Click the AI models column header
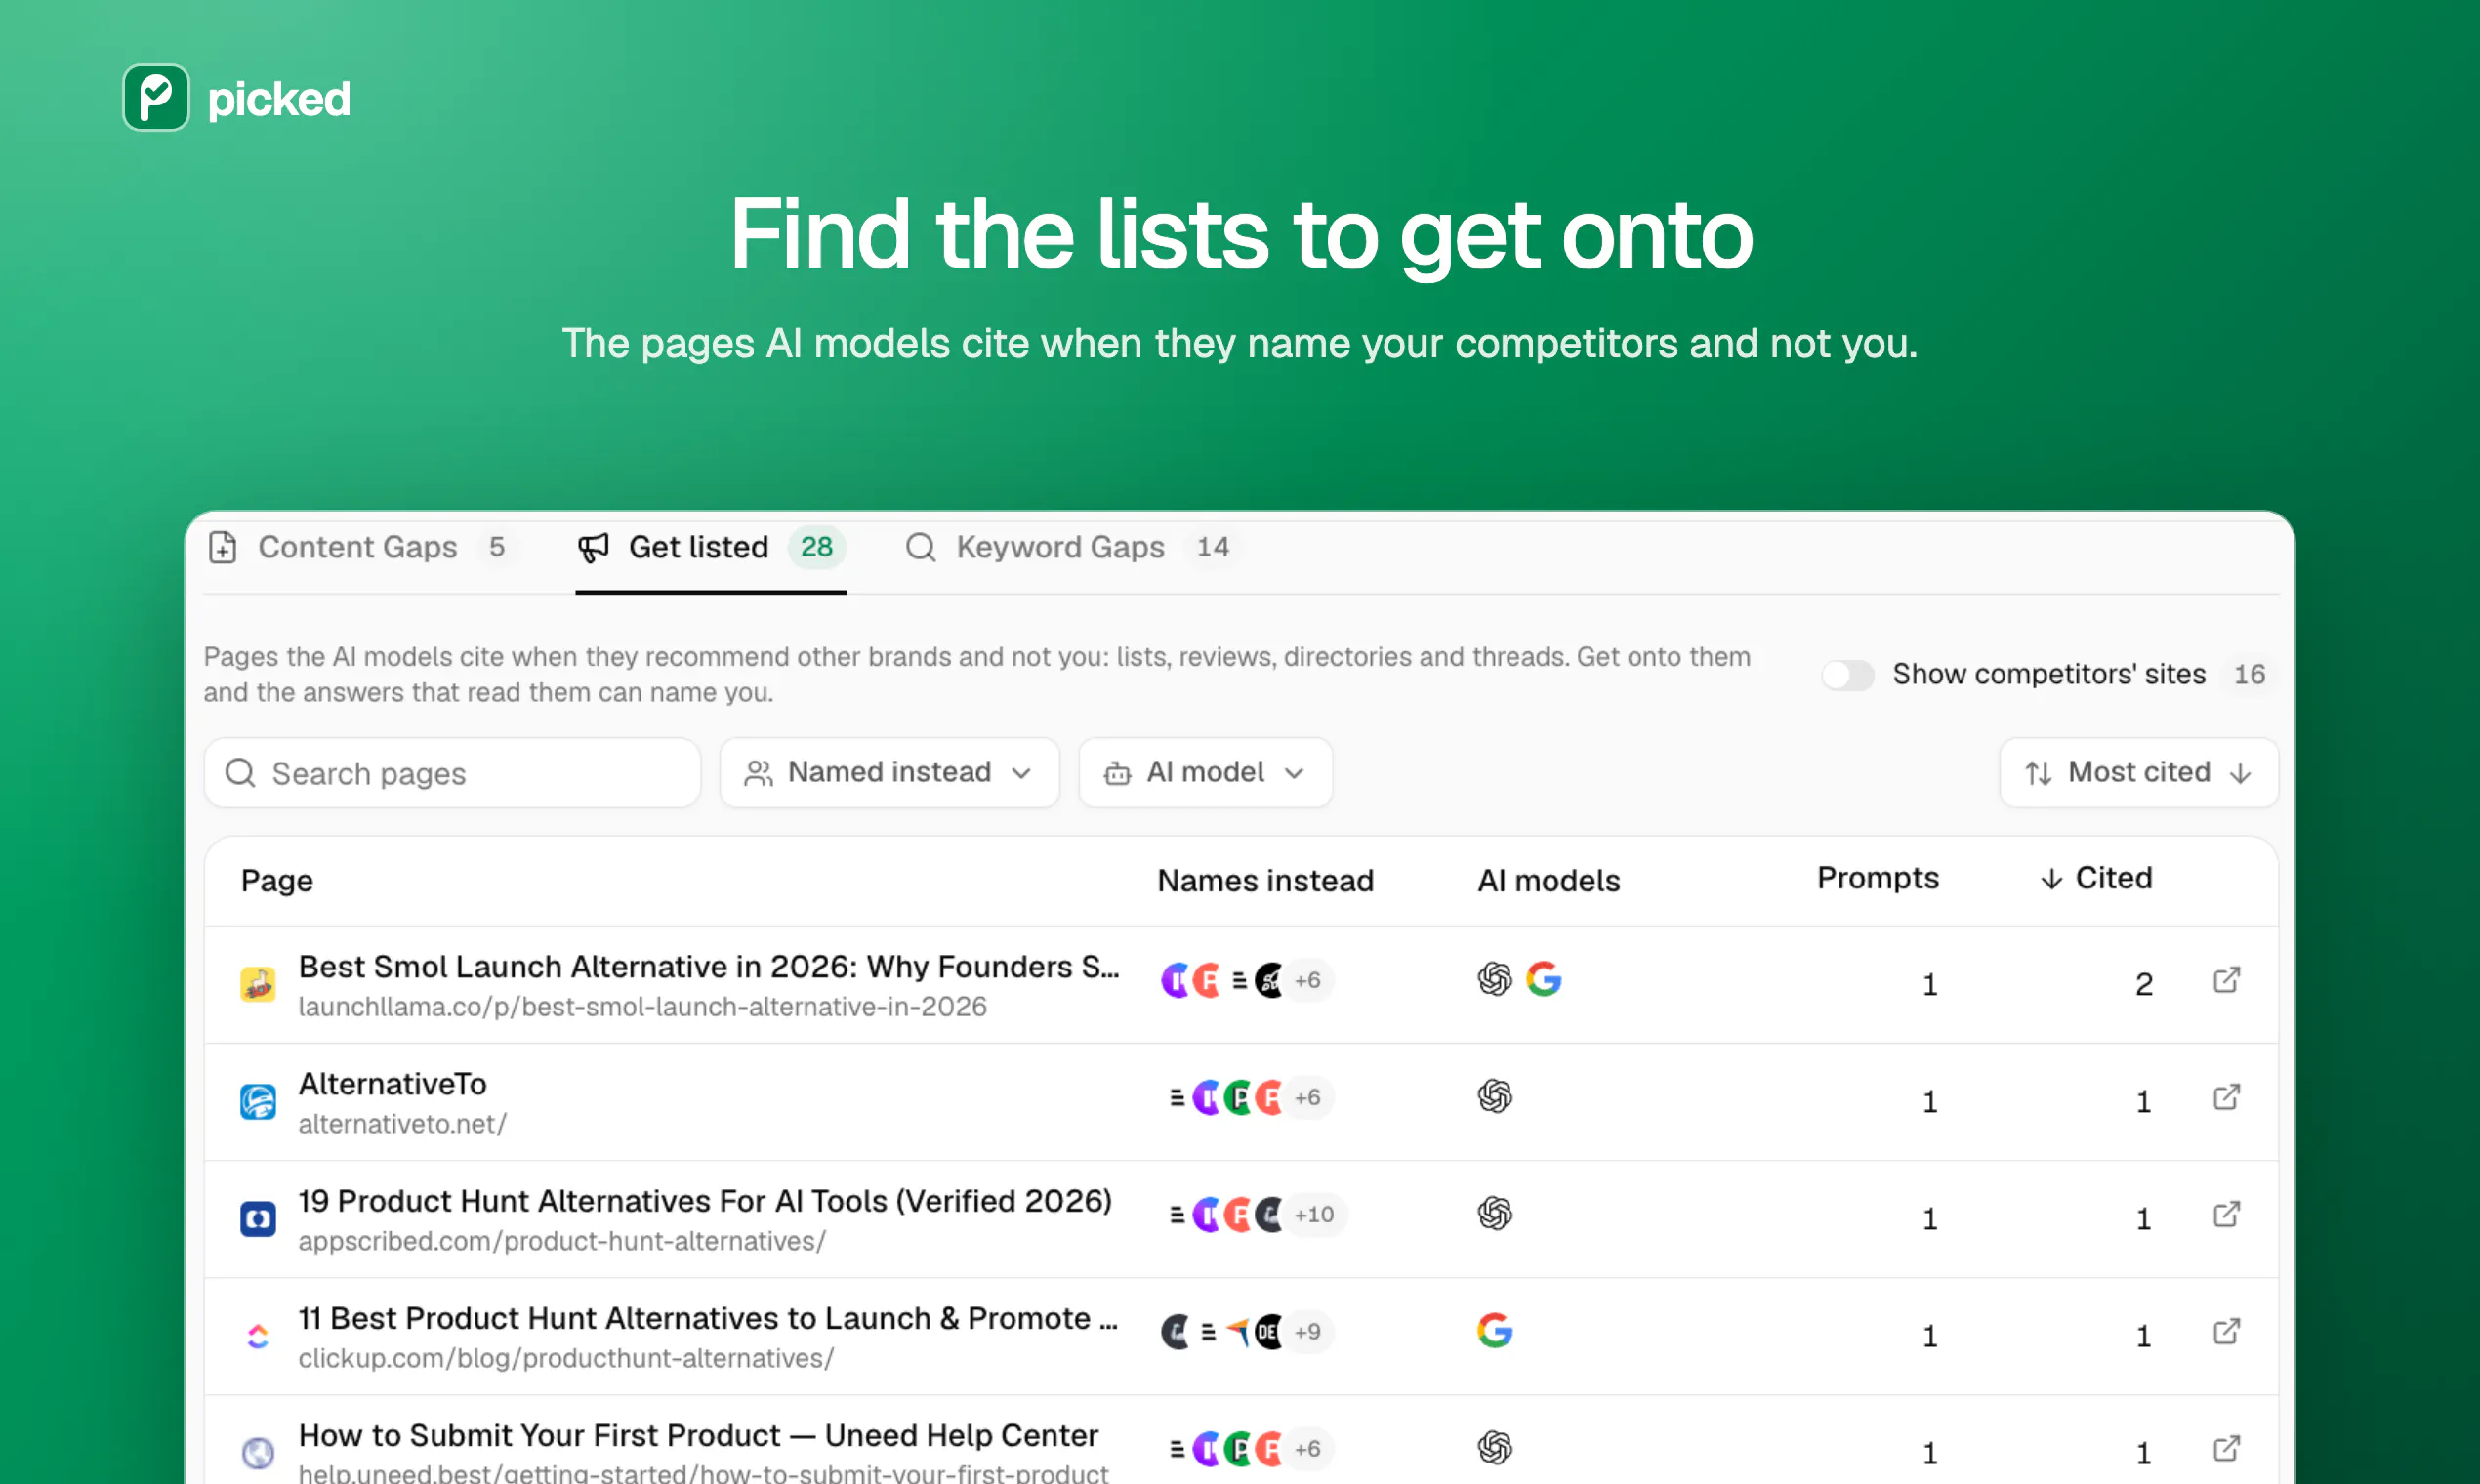Viewport: 2480px width, 1484px height. 1548,880
